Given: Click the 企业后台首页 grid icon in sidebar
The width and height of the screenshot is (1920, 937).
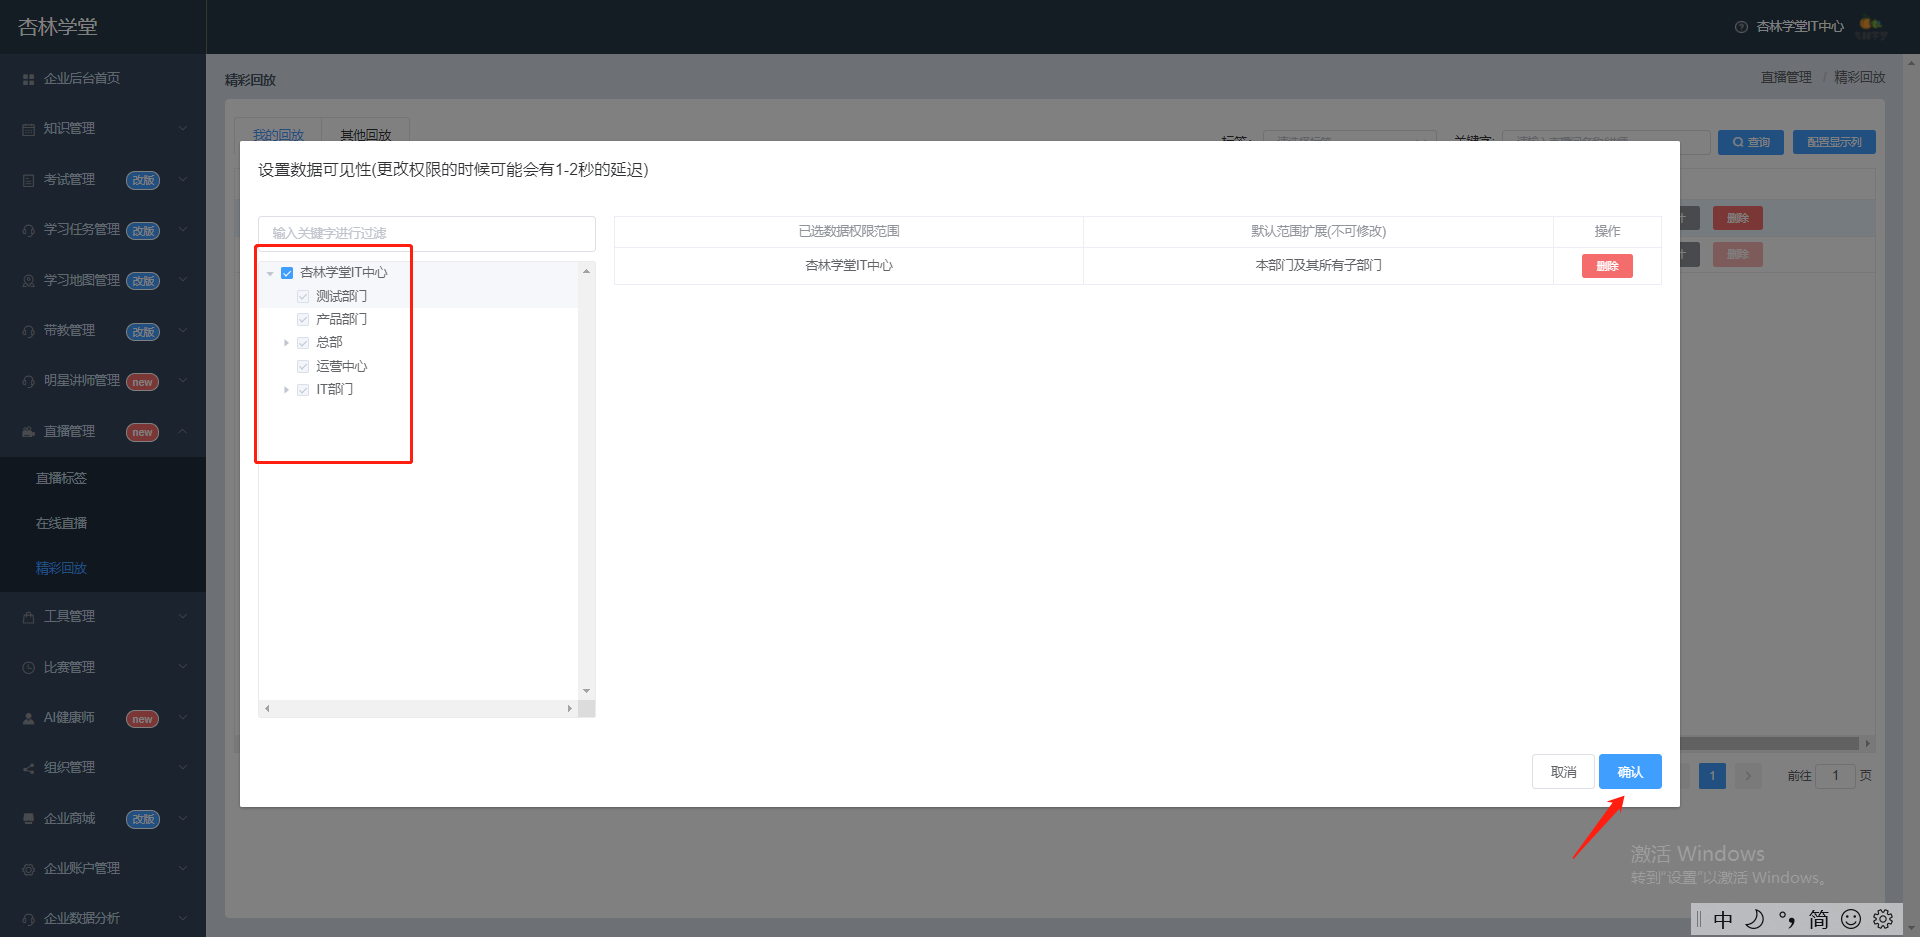Looking at the screenshot, I should 28,79.
